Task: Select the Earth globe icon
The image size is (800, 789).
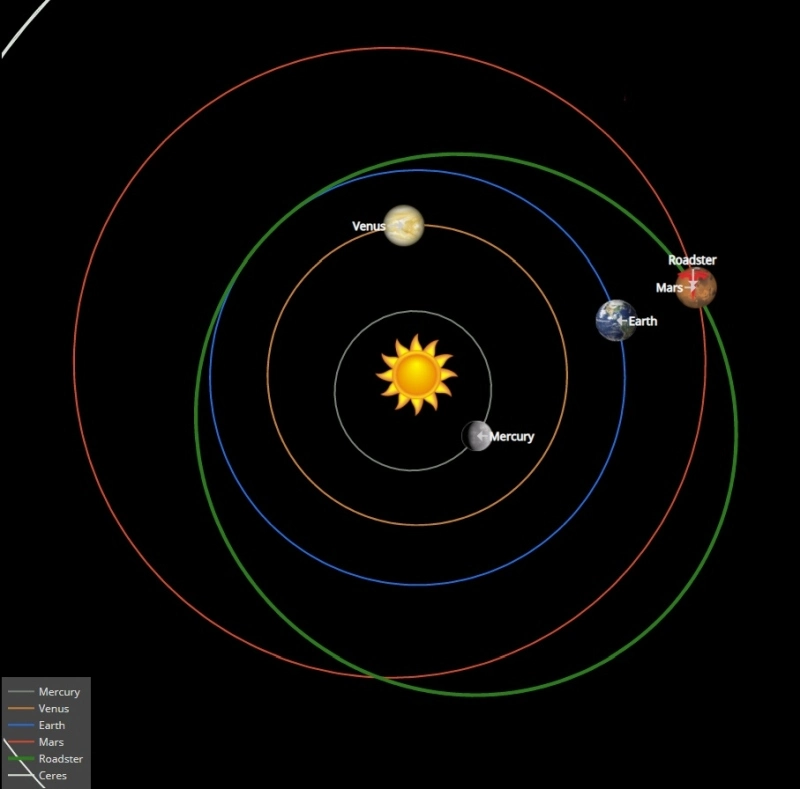Action: click(x=614, y=320)
